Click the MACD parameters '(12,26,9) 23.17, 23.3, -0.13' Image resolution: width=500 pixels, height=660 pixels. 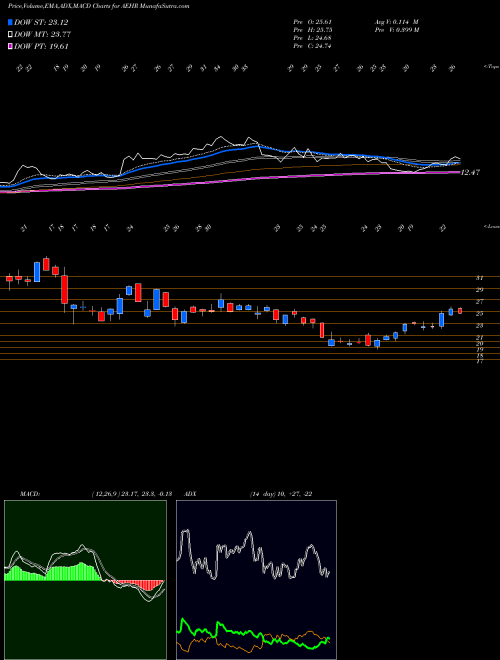[131, 494]
